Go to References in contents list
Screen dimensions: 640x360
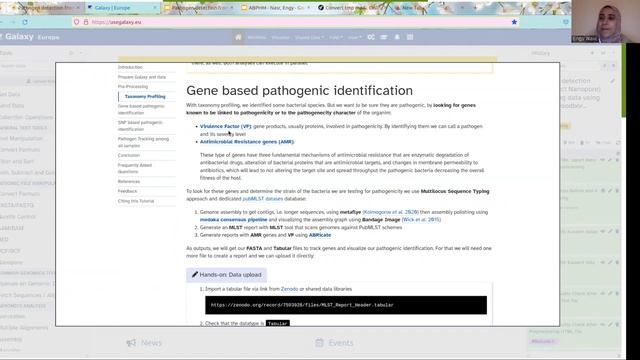129,181
